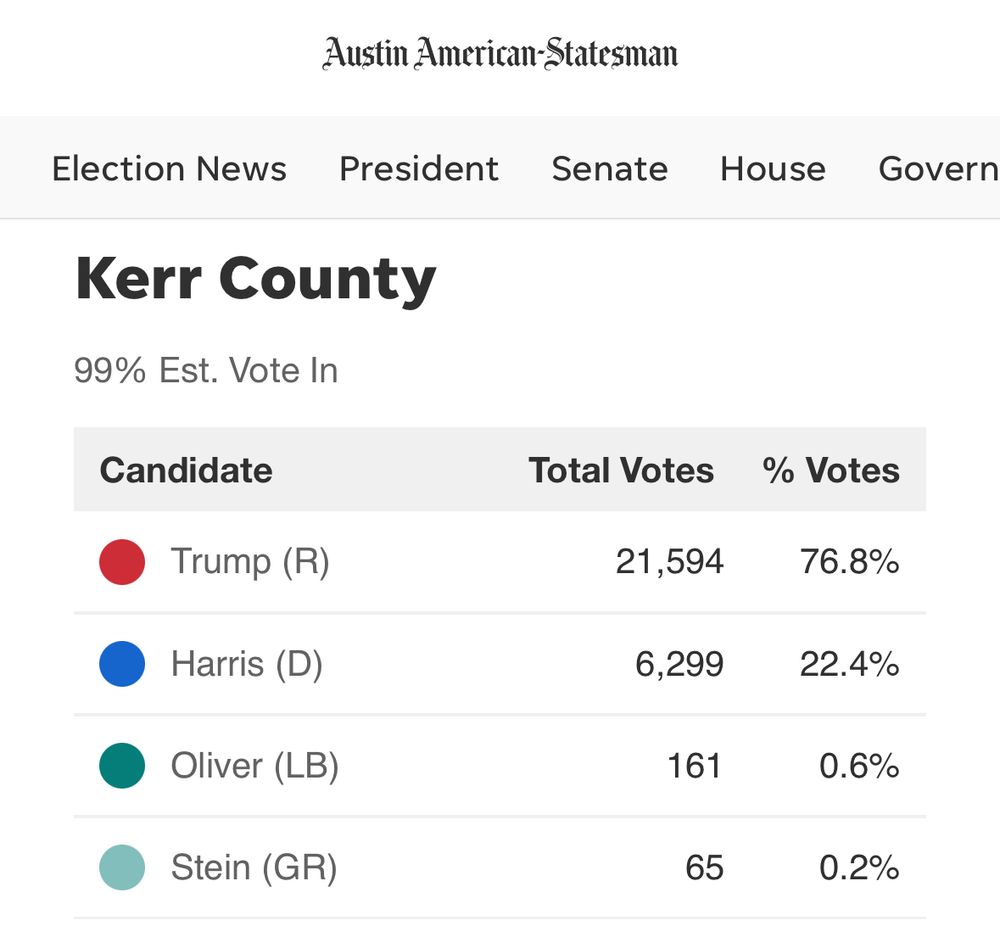The width and height of the screenshot is (1000, 941).
Task: Select the House tab
Action: [773, 169]
